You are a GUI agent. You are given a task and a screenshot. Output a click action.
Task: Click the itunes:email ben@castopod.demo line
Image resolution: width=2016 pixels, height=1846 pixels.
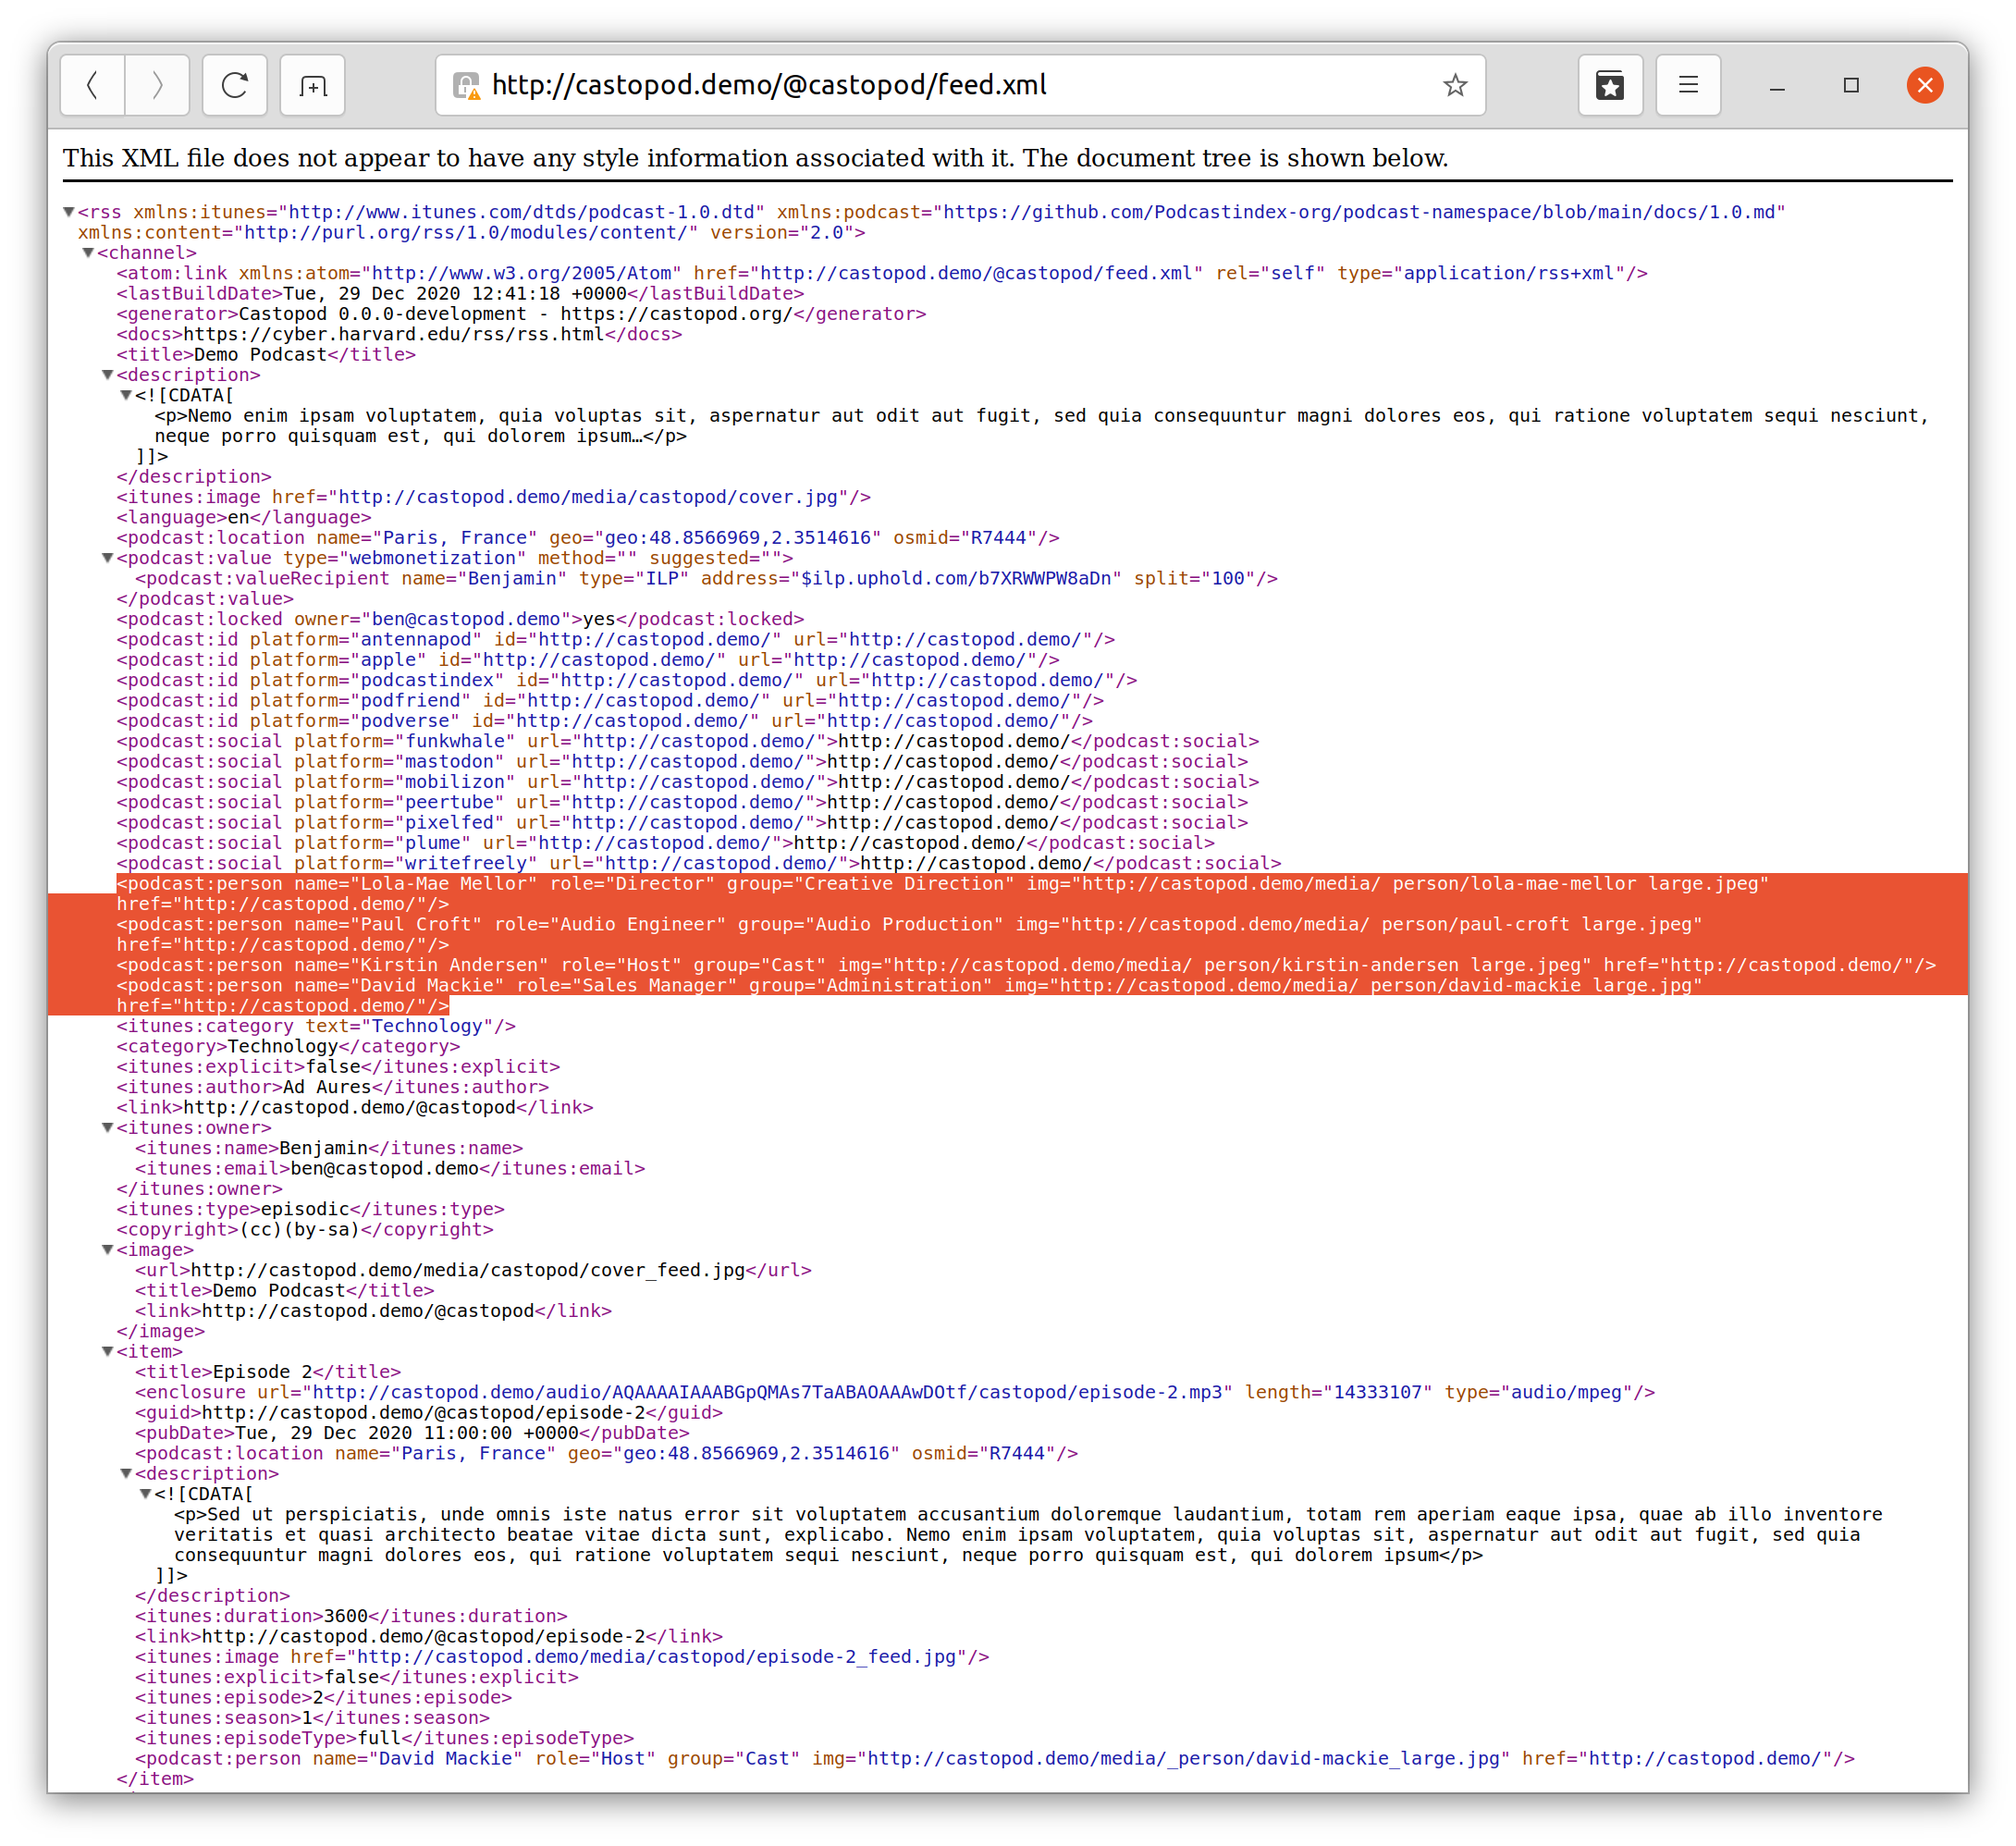[x=390, y=1169]
